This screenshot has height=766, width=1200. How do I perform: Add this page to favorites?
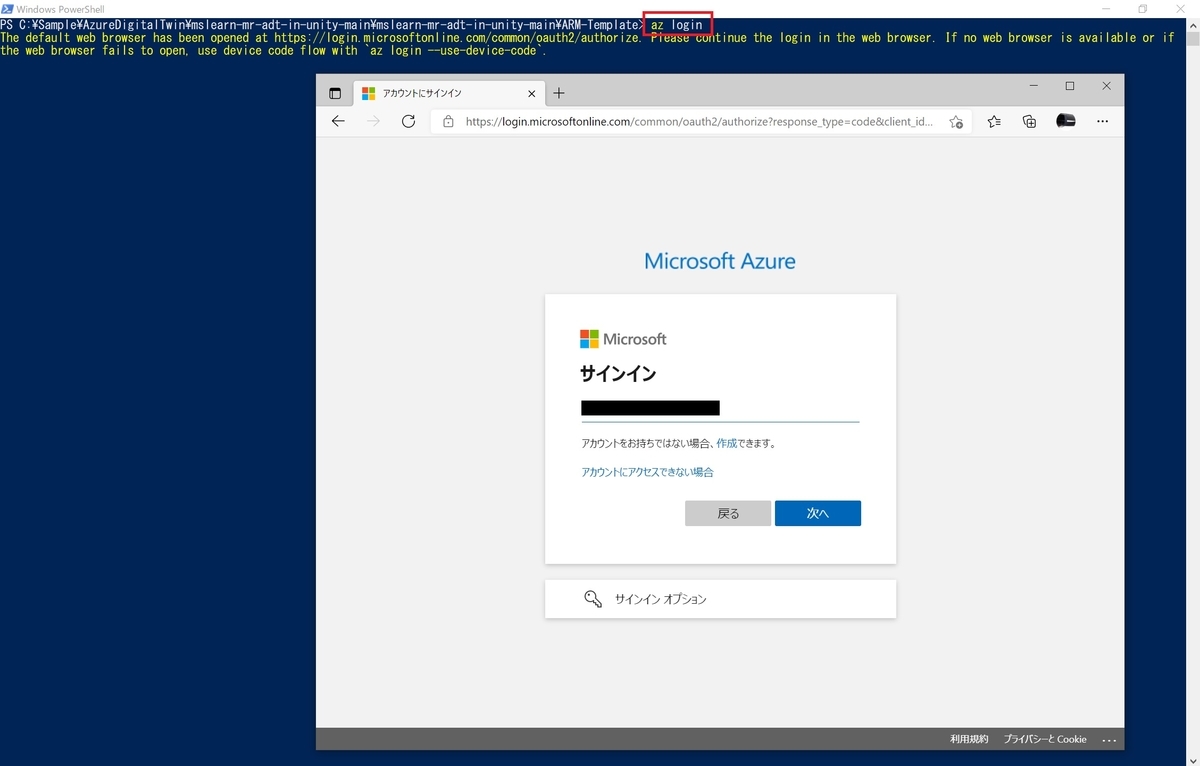coord(956,121)
